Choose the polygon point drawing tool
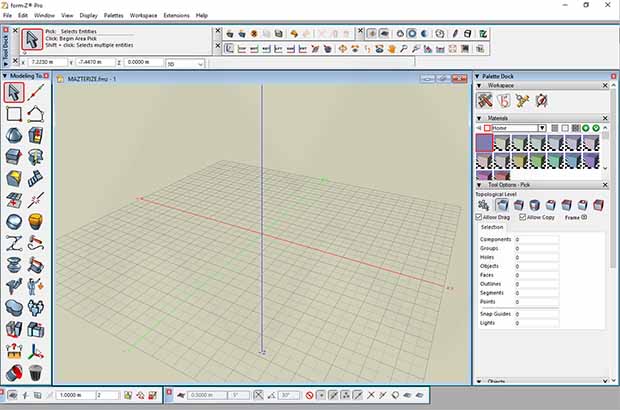 [36, 114]
